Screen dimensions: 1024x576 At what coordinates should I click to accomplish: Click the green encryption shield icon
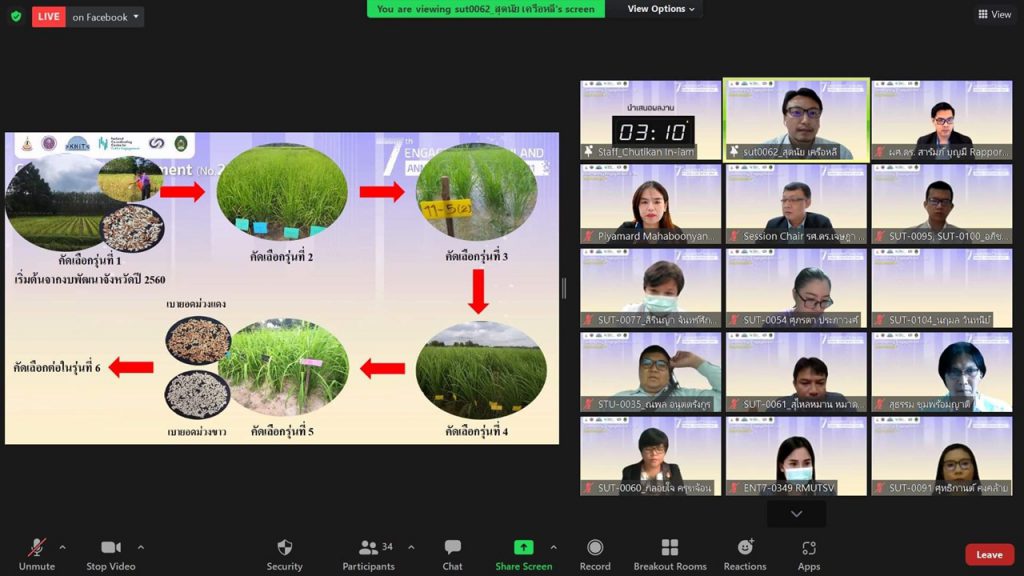[16, 16]
